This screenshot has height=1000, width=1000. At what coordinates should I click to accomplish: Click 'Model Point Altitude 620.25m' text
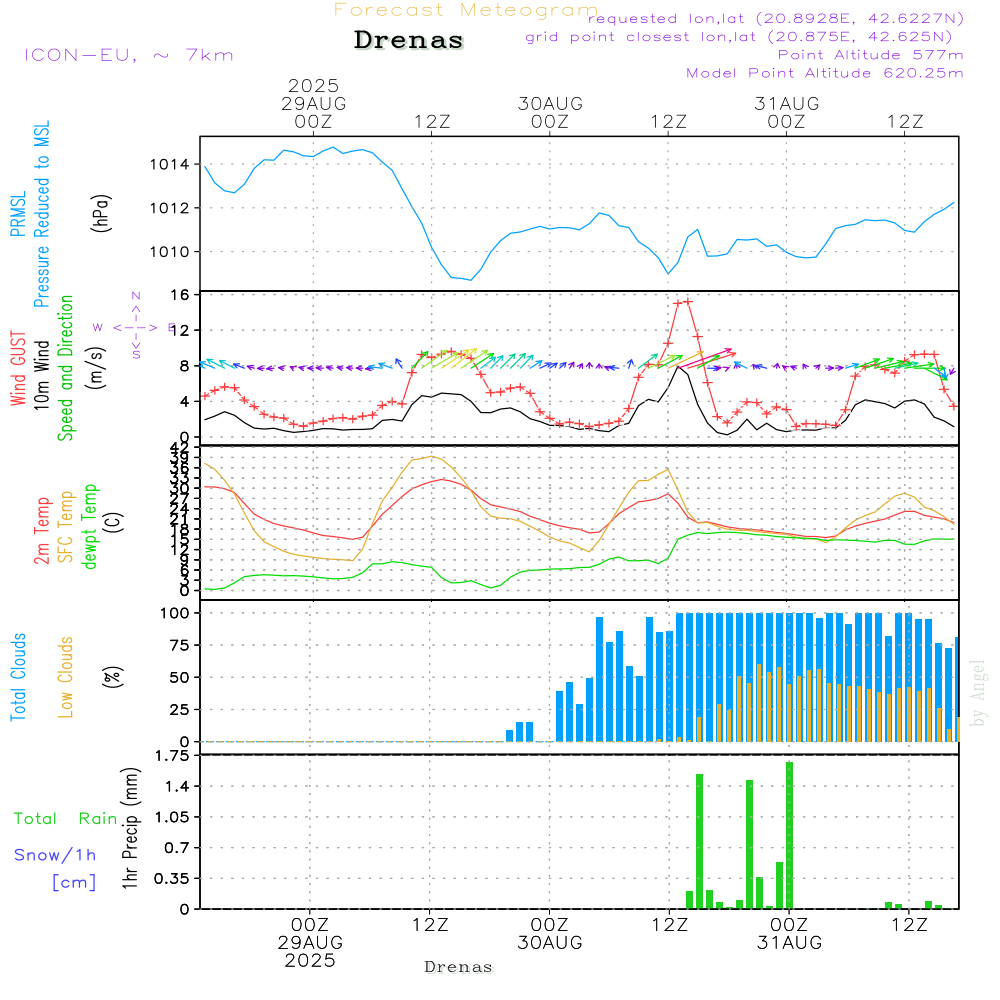pos(825,73)
